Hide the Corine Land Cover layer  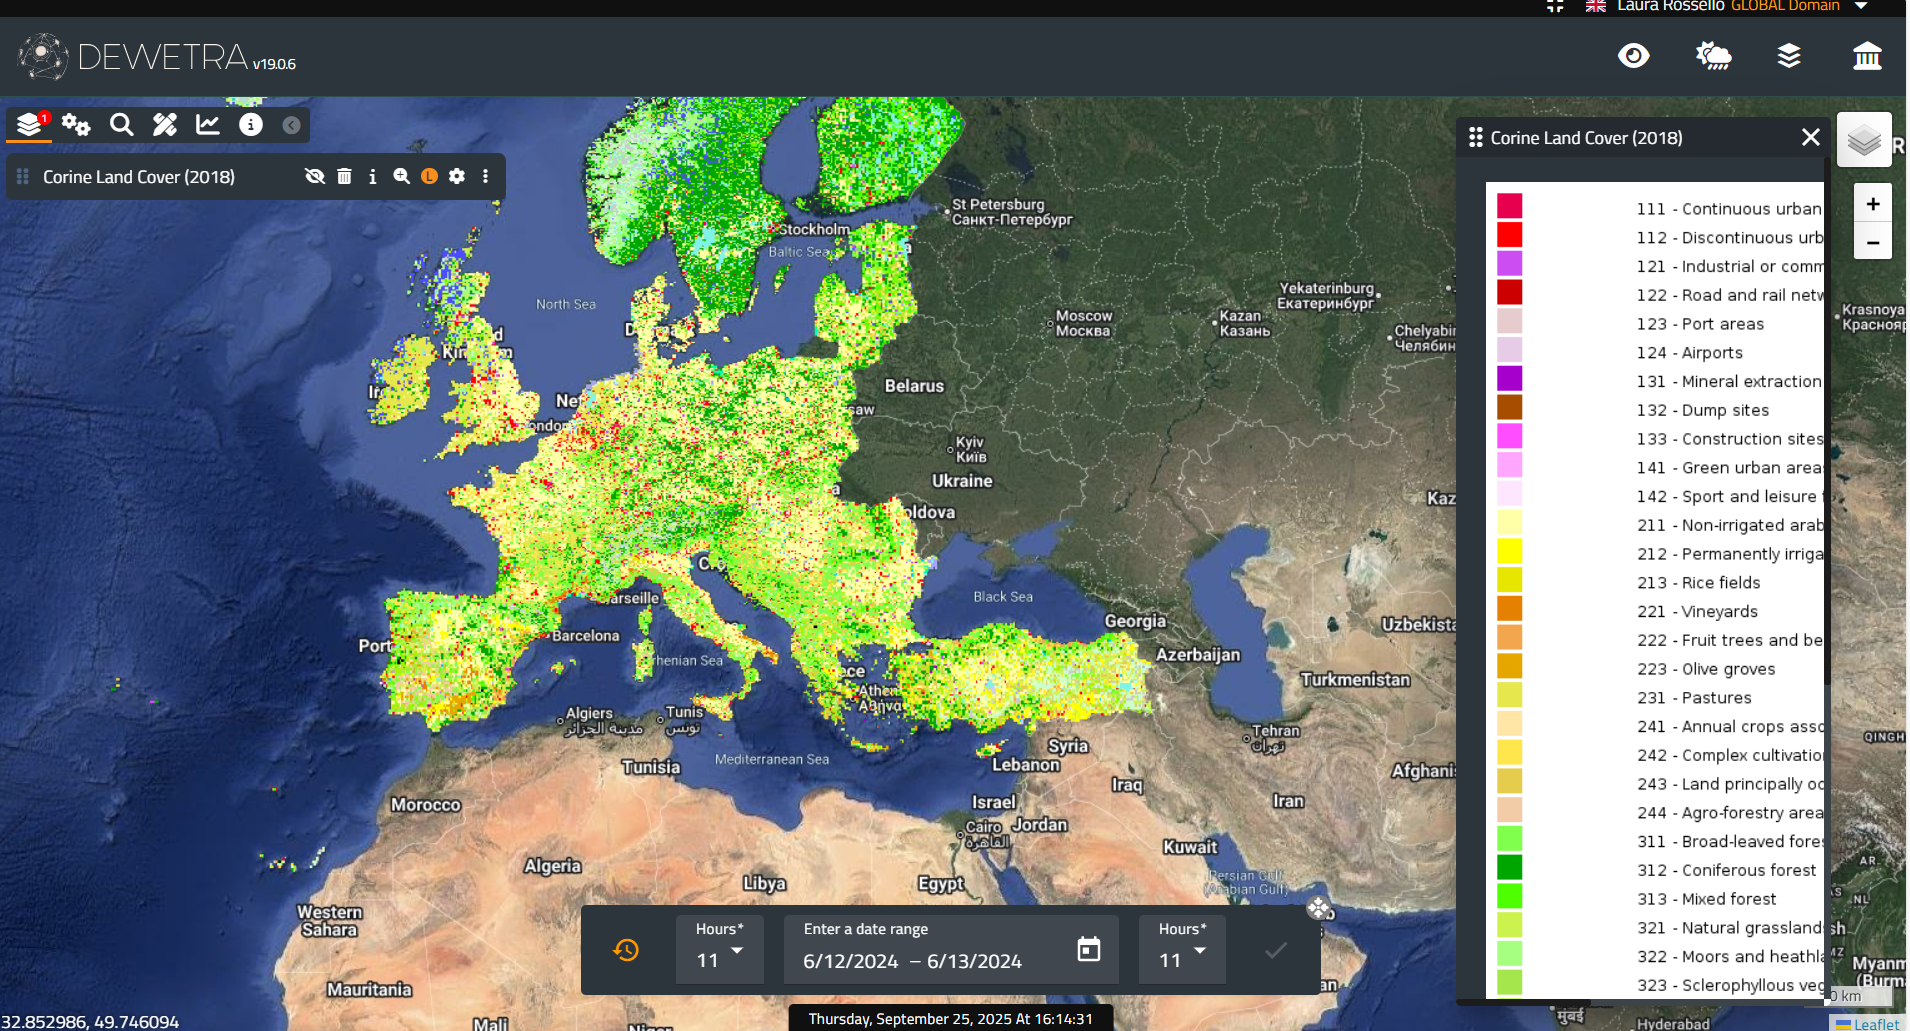point(315,176)
